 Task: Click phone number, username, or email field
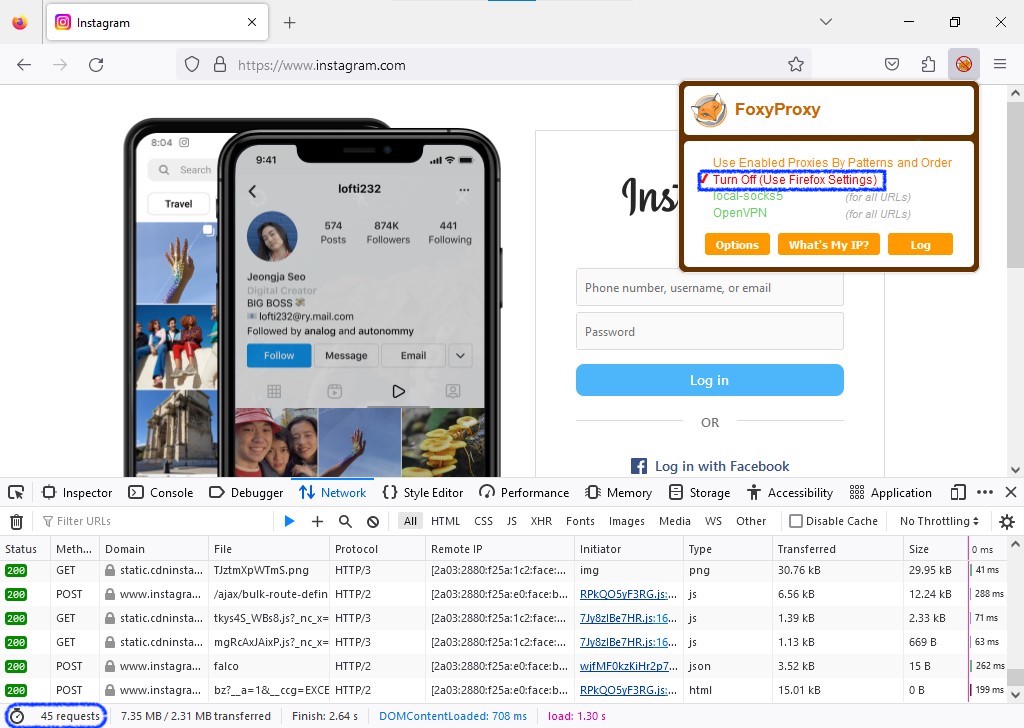tap(709, 288)
